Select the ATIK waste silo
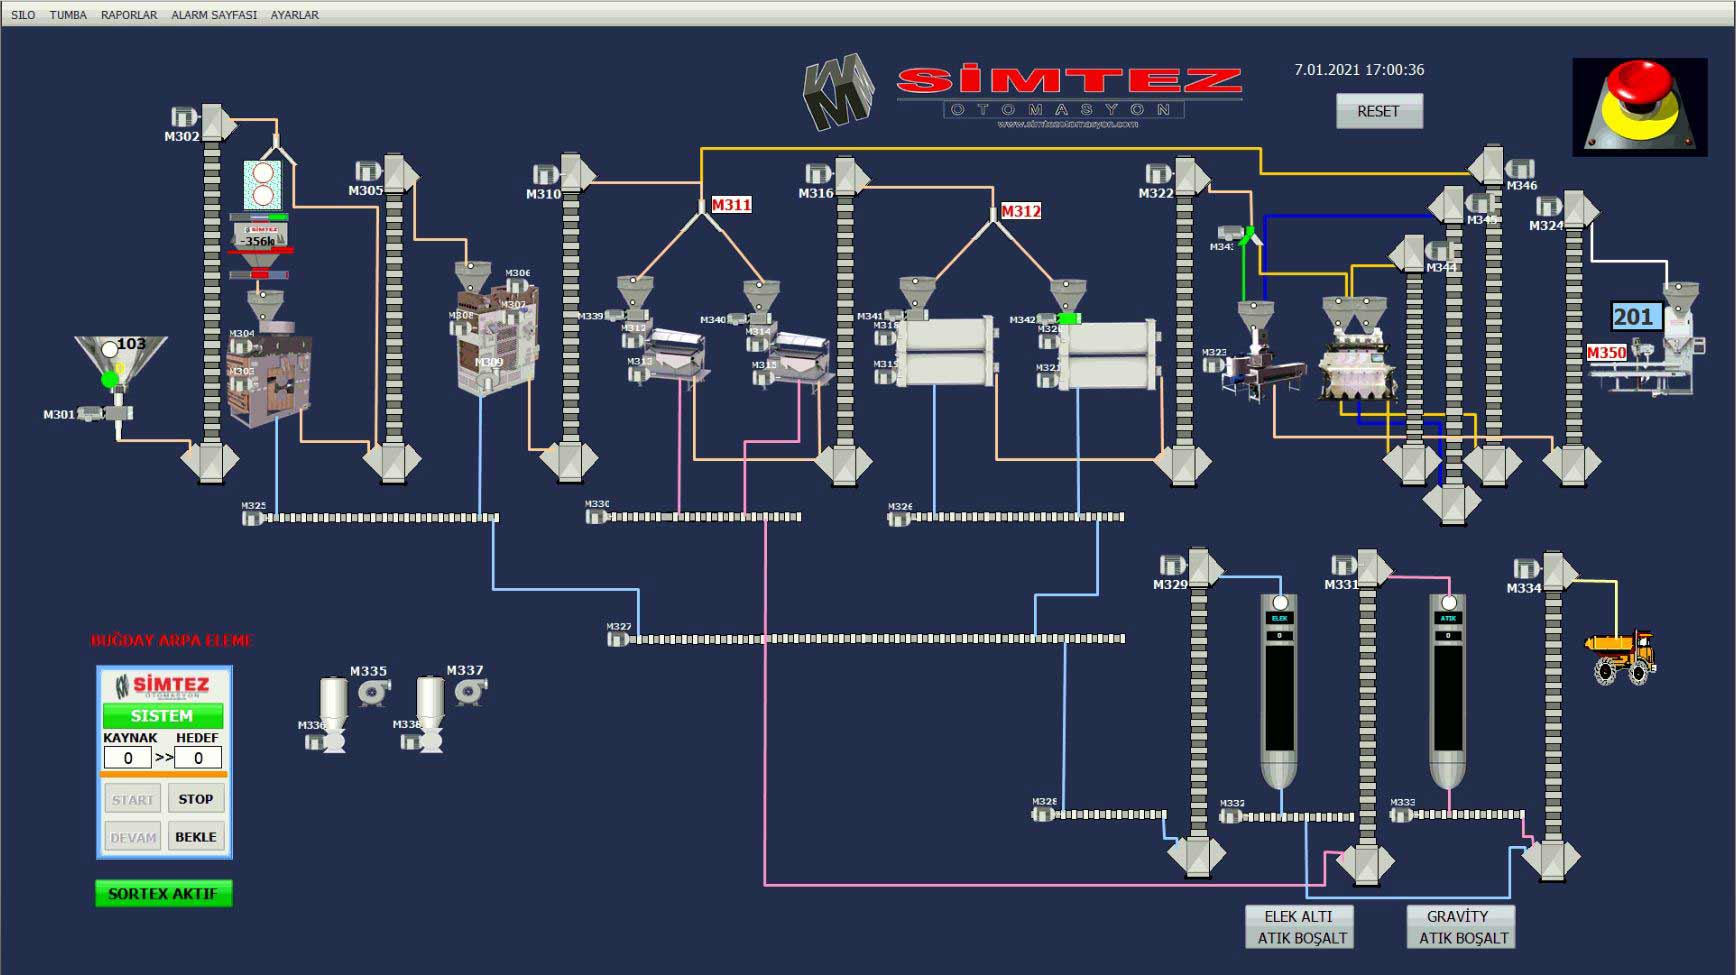The width and height of the screenshot is (1736, 975). pos(1448,690)
